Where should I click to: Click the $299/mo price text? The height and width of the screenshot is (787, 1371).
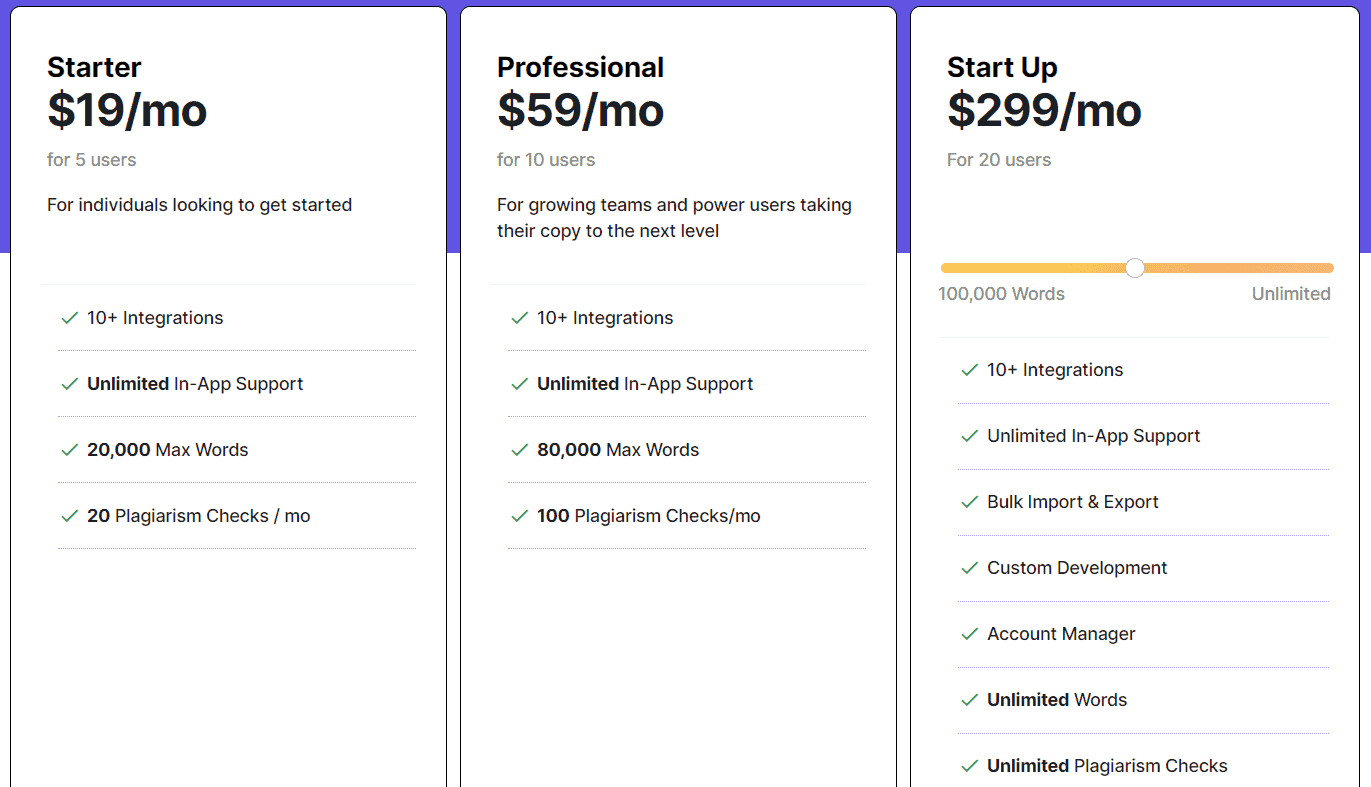click(1044, 110)
